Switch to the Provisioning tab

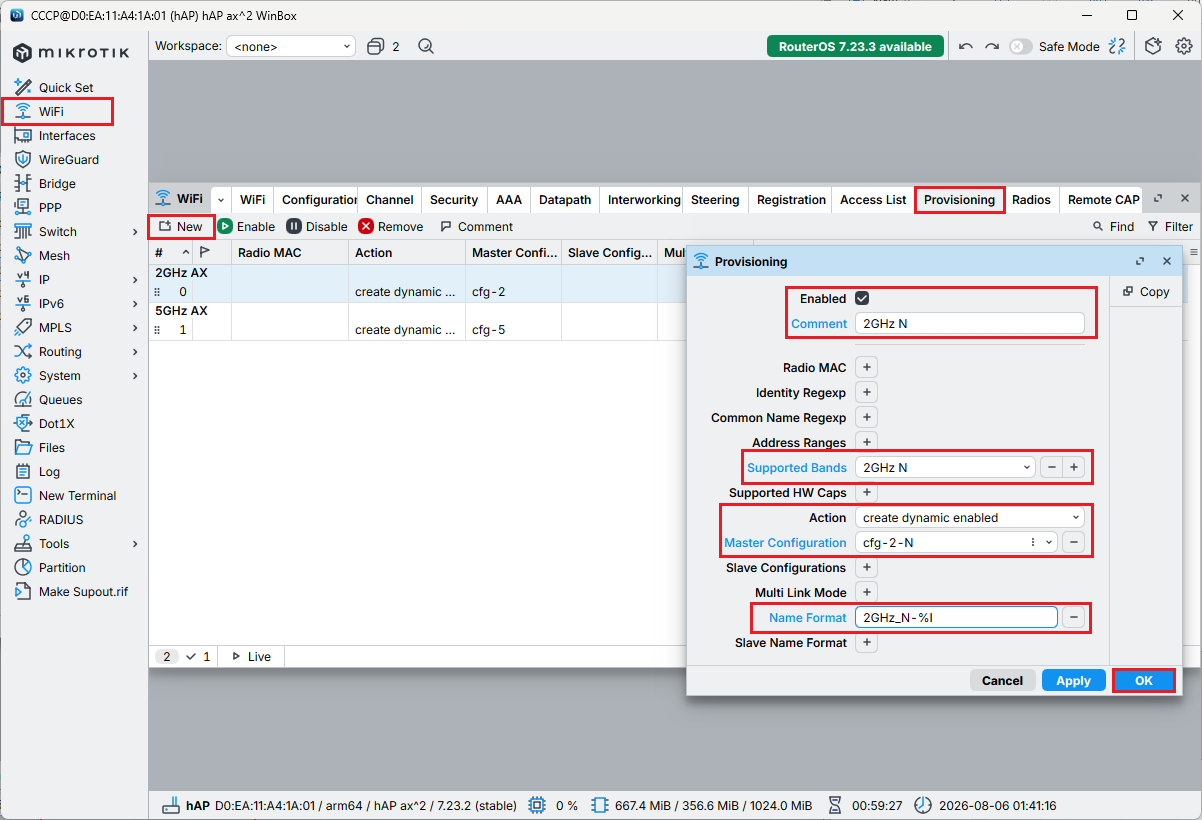(x=960, y=200)
